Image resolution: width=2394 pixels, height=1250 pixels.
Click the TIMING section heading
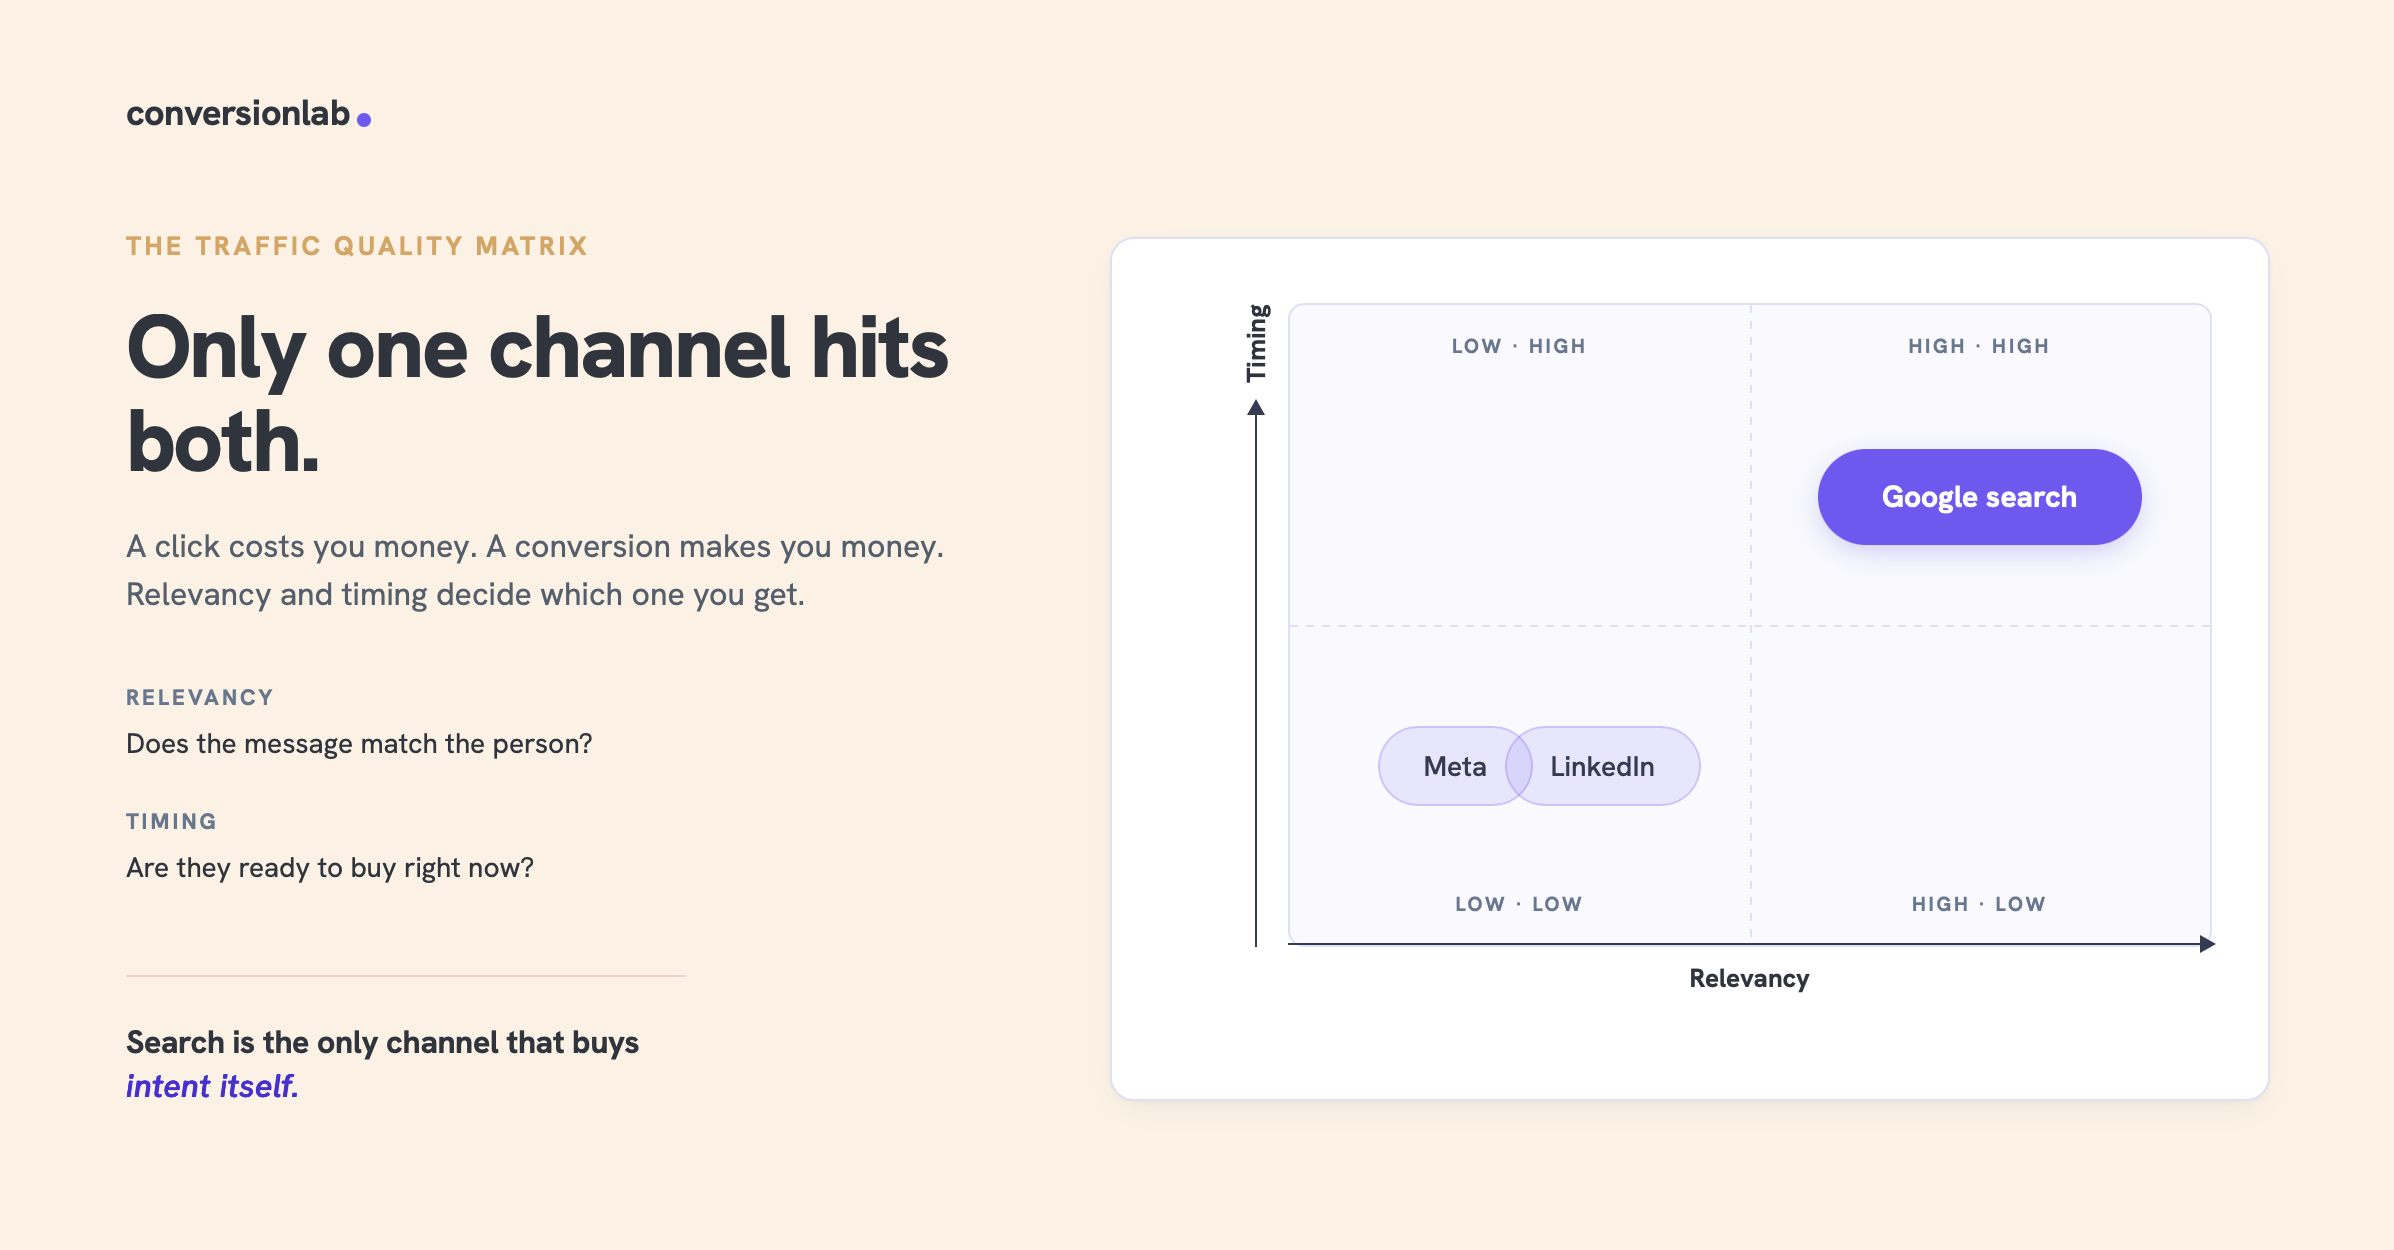[x=172, y=822]
